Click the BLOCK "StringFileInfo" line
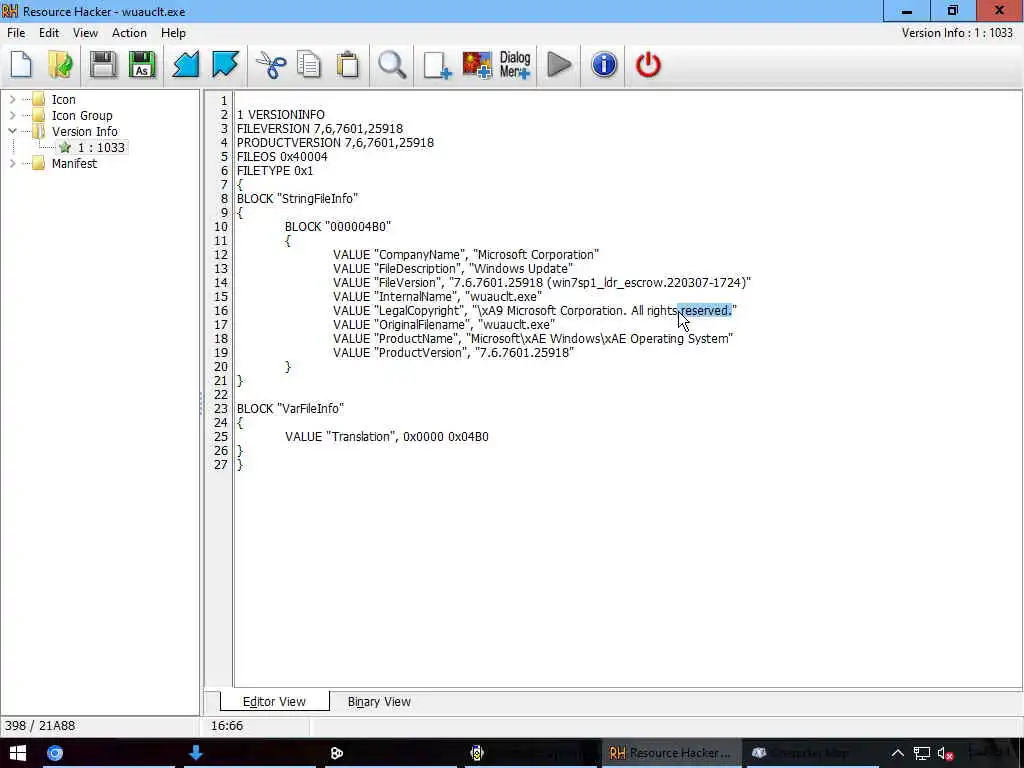Viewport: 1024px width, 768px height. (297, 199)
